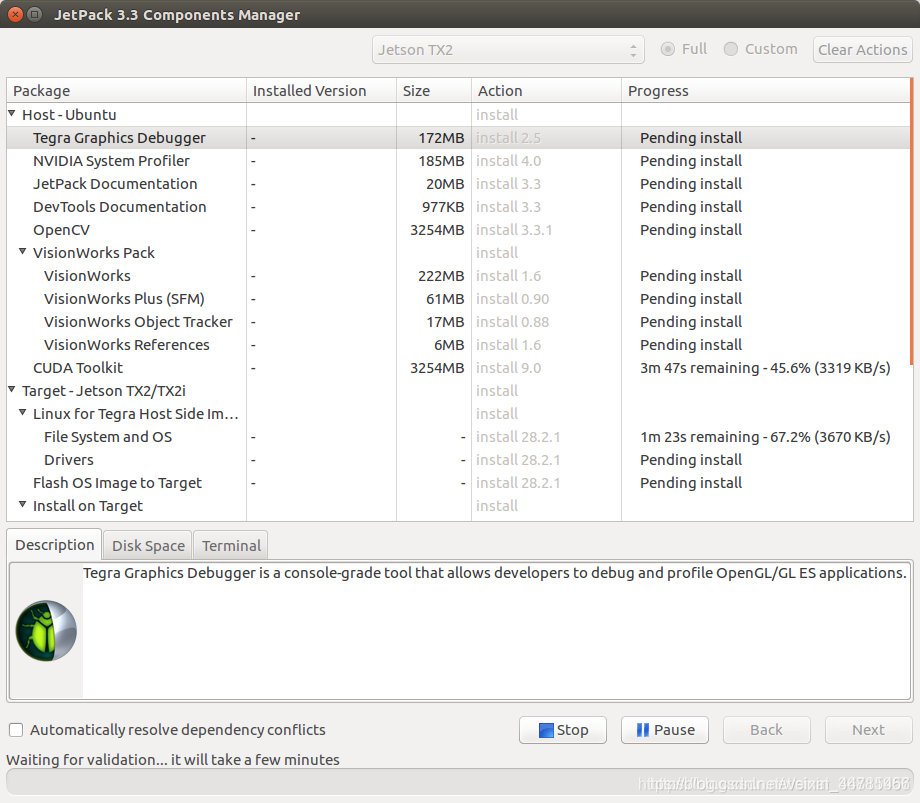
Task: Click the Progress column header
Action: [765, 90]
